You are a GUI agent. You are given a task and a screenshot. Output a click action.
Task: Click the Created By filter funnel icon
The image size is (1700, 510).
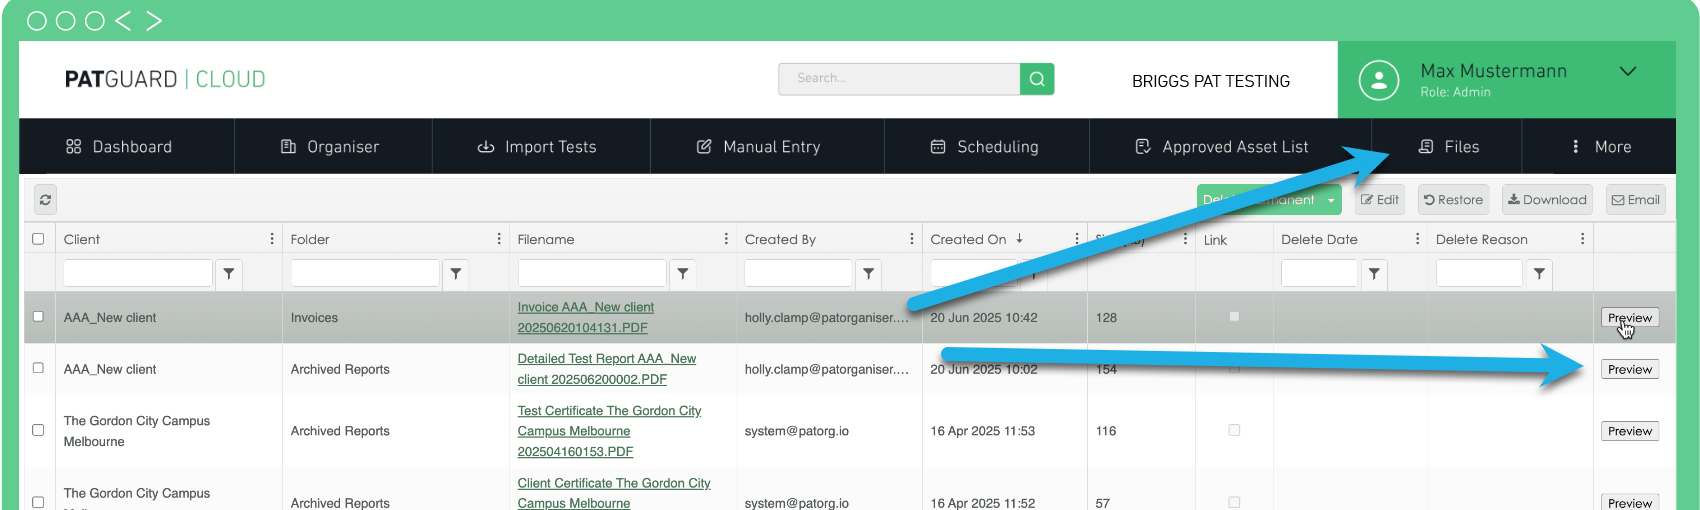click(869, 273)
